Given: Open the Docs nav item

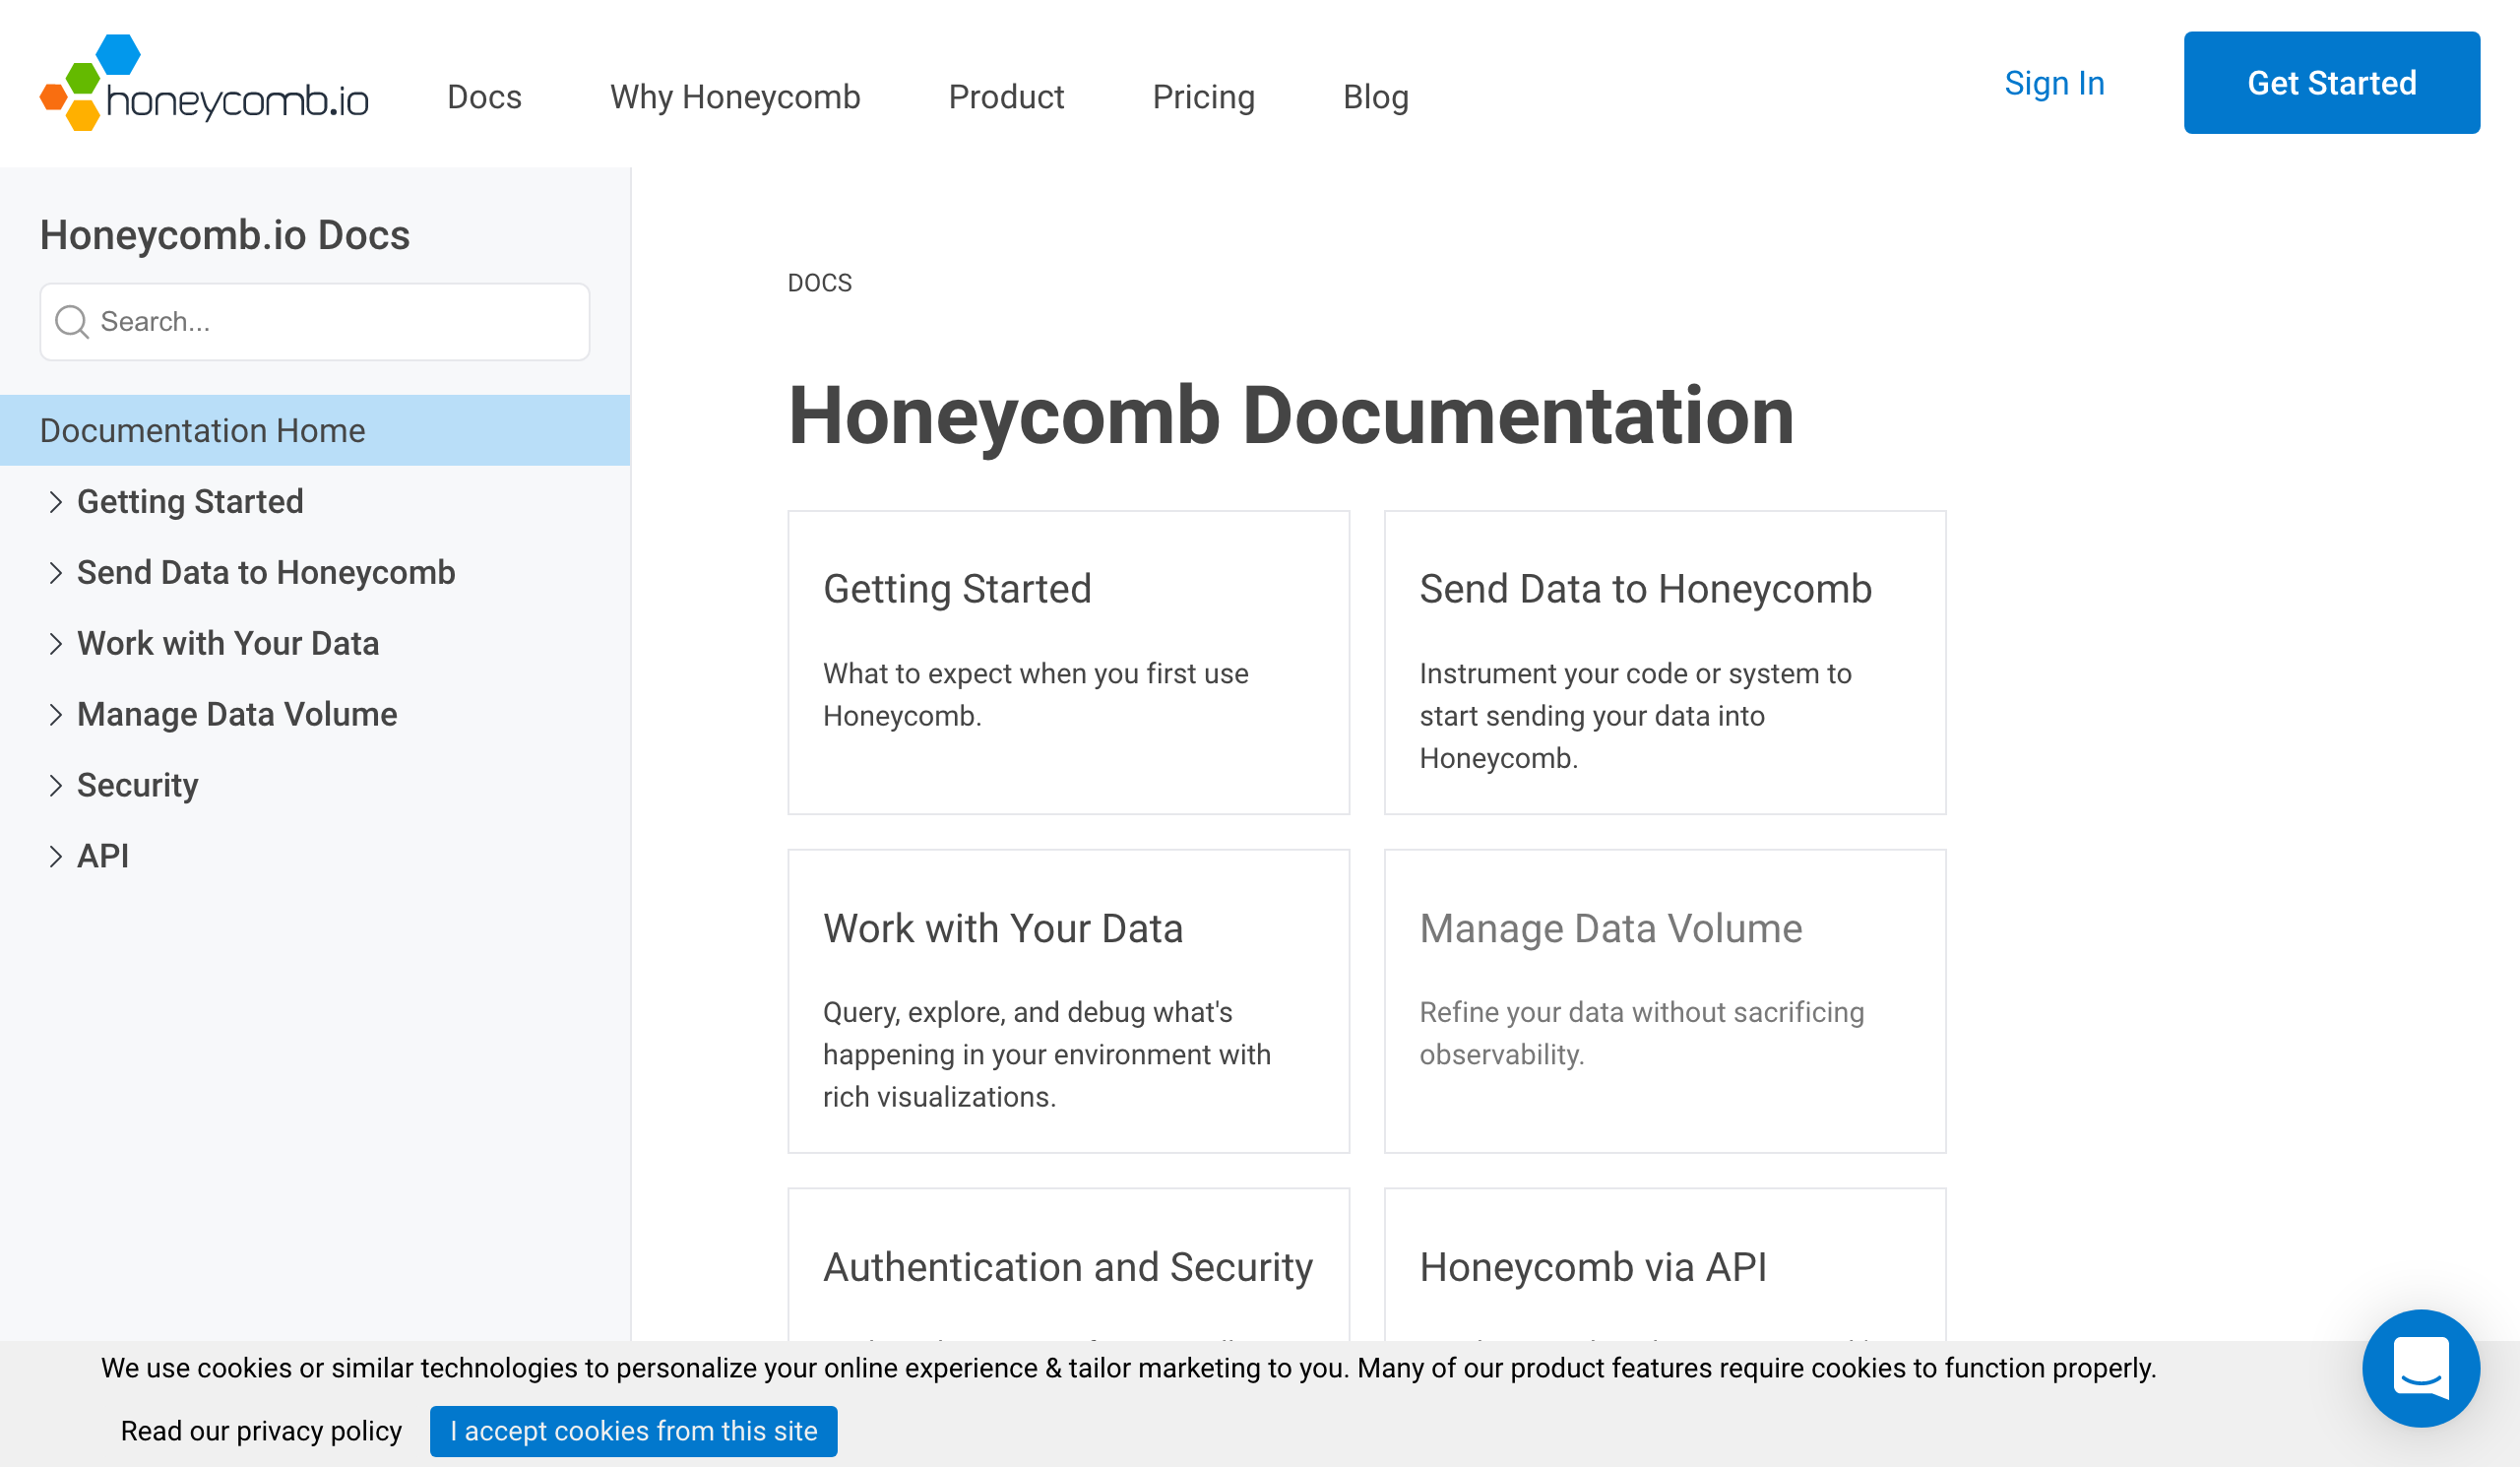Looking at the screenshot, I should coord(484,97).
